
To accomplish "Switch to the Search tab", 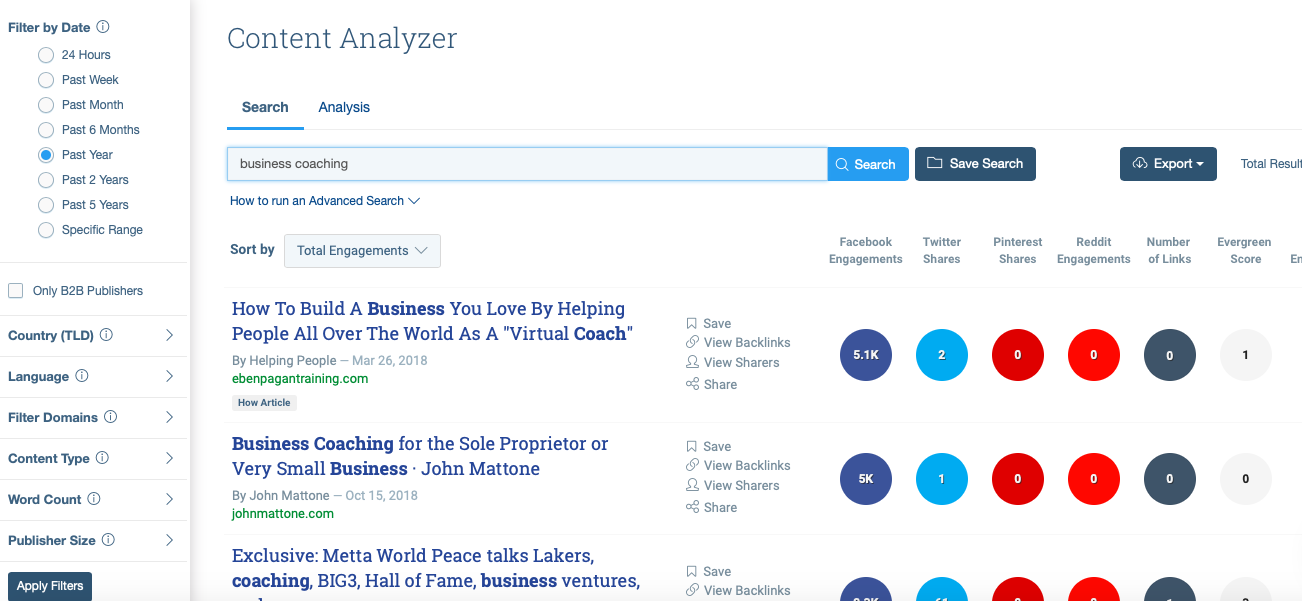I will 265,107.
